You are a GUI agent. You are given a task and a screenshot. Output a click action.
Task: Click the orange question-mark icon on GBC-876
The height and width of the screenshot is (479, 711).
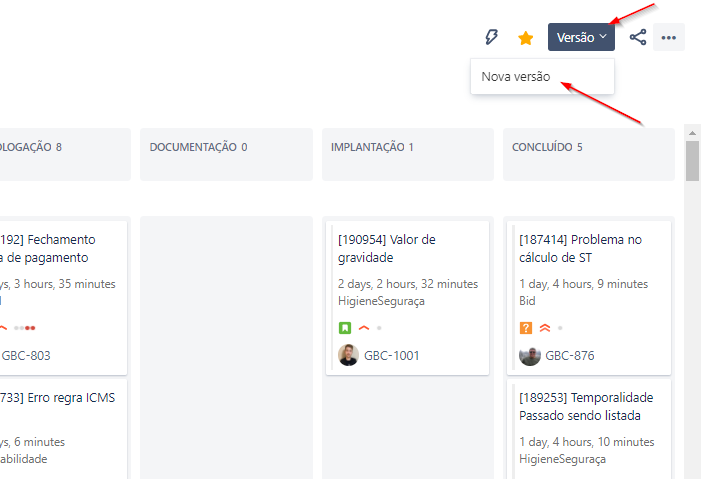(526, 327)
